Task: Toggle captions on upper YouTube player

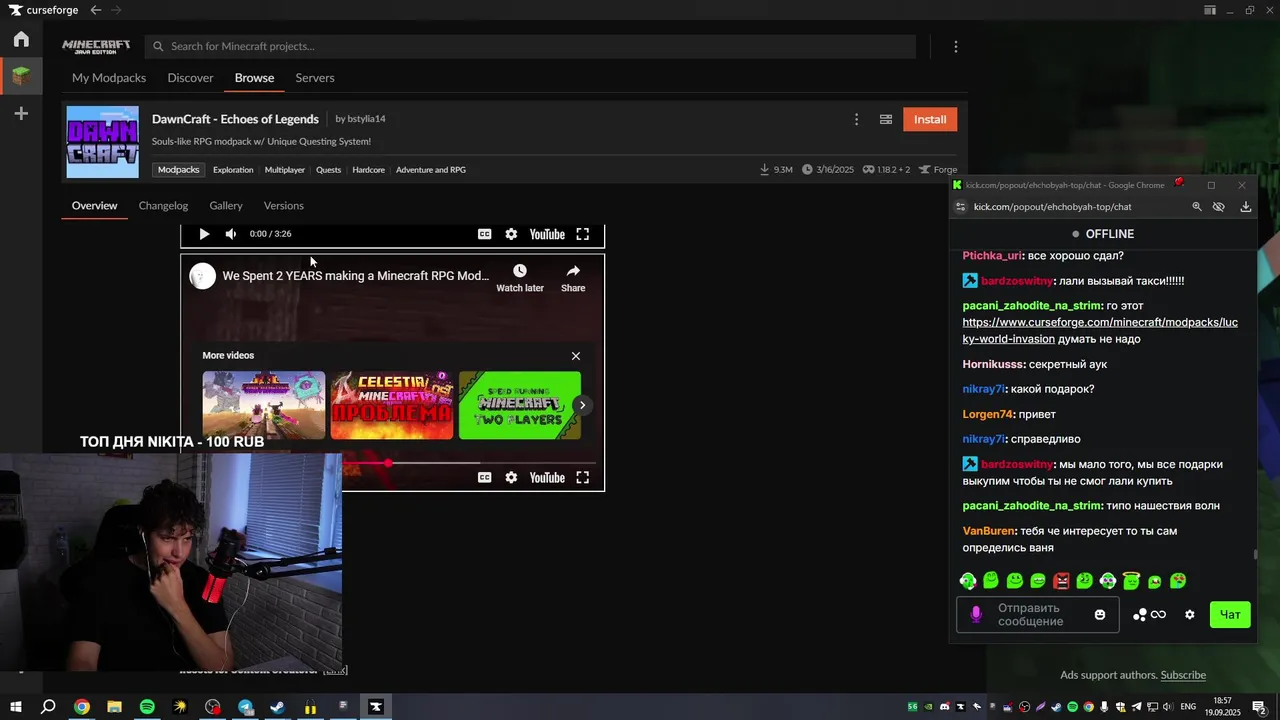Action: click(x=484, y=234)
